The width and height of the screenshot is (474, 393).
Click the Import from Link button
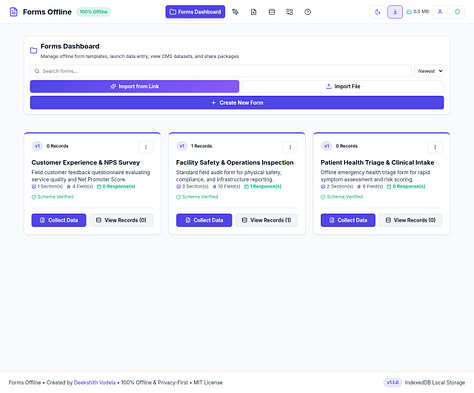134,86
